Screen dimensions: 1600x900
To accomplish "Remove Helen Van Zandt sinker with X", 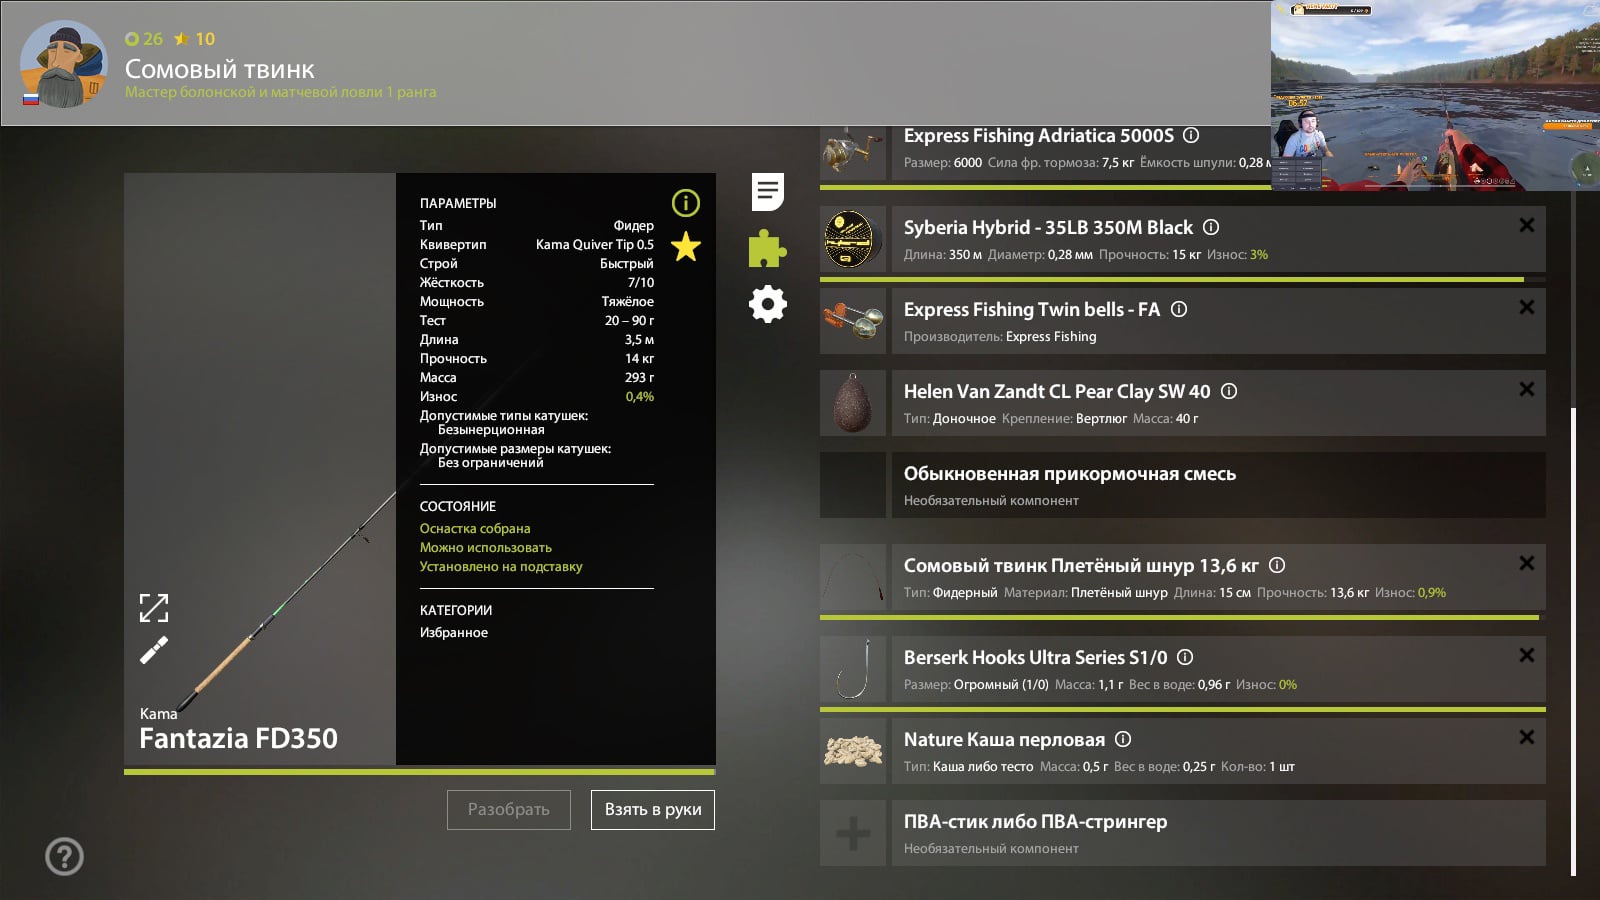I will click(1527, 389).
